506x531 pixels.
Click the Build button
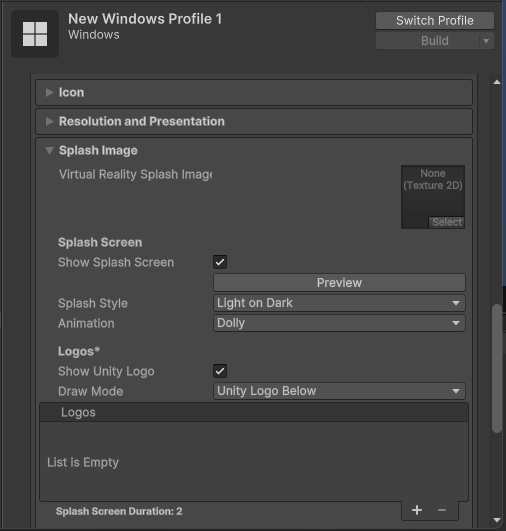pos(428,41)
